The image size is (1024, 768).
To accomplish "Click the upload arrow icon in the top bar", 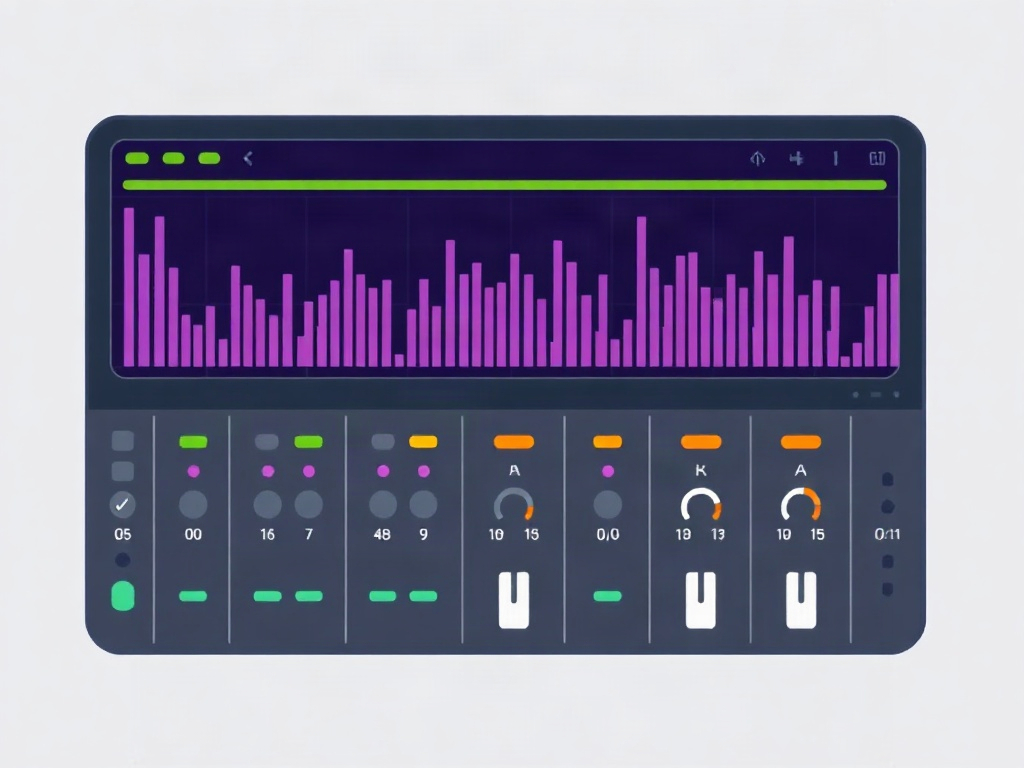I will click(x=758, y=158).
